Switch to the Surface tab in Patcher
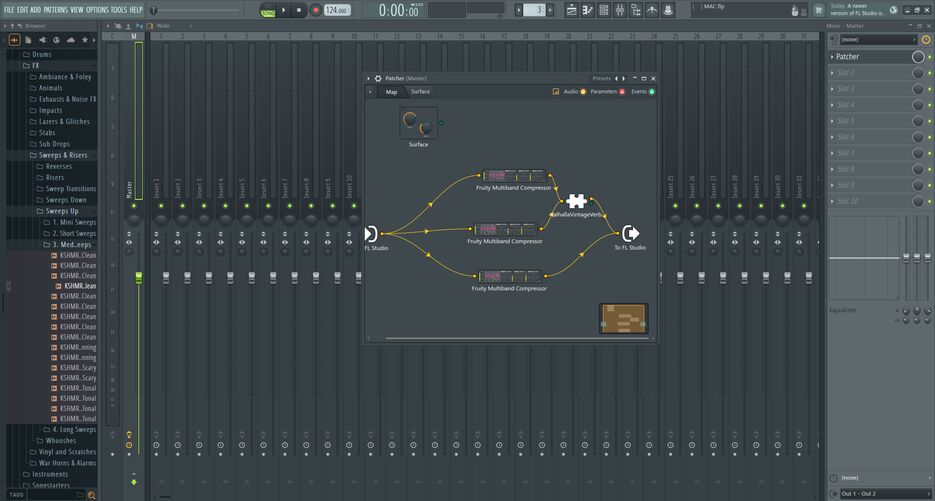935x501 pixels. click(420, 92)
